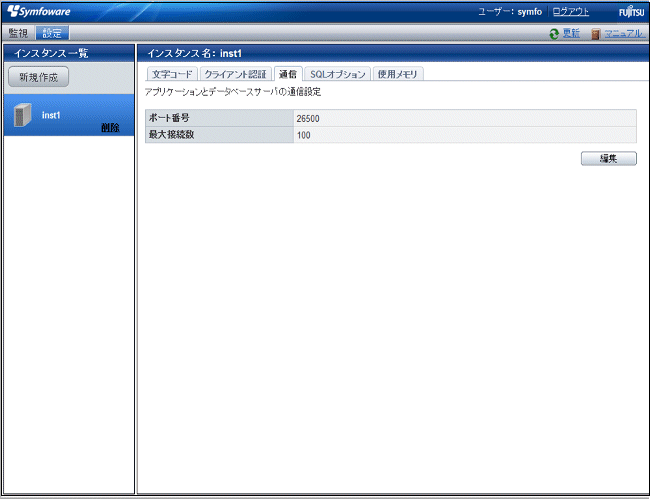Image resolution: width=654 pixels, height=499 pixels.
Task: Select the 通信 tab
Action: click(x=288, y=74)
